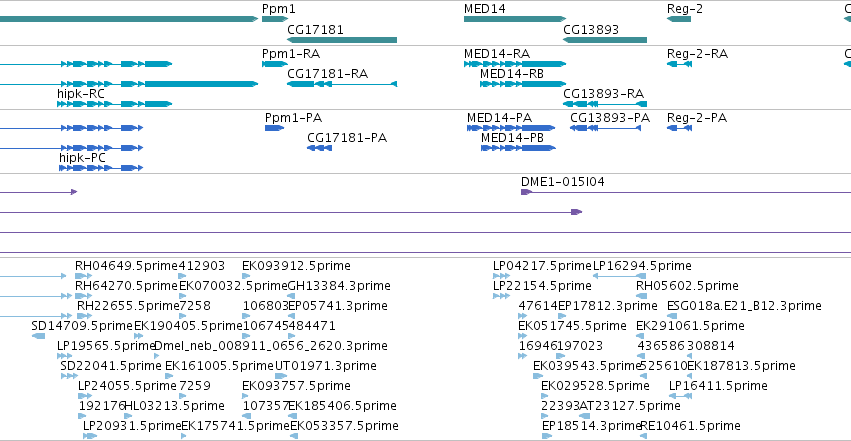Click the RH64270.5prime EST label
Screen dimensions: 851x441
[126, 286]
